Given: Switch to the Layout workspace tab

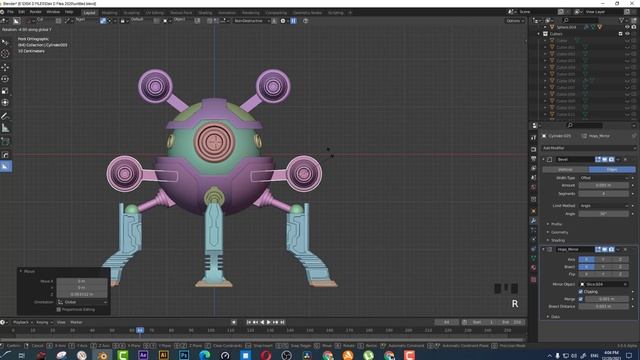Looking at the screenshot, I should click(x=89, y=13).
